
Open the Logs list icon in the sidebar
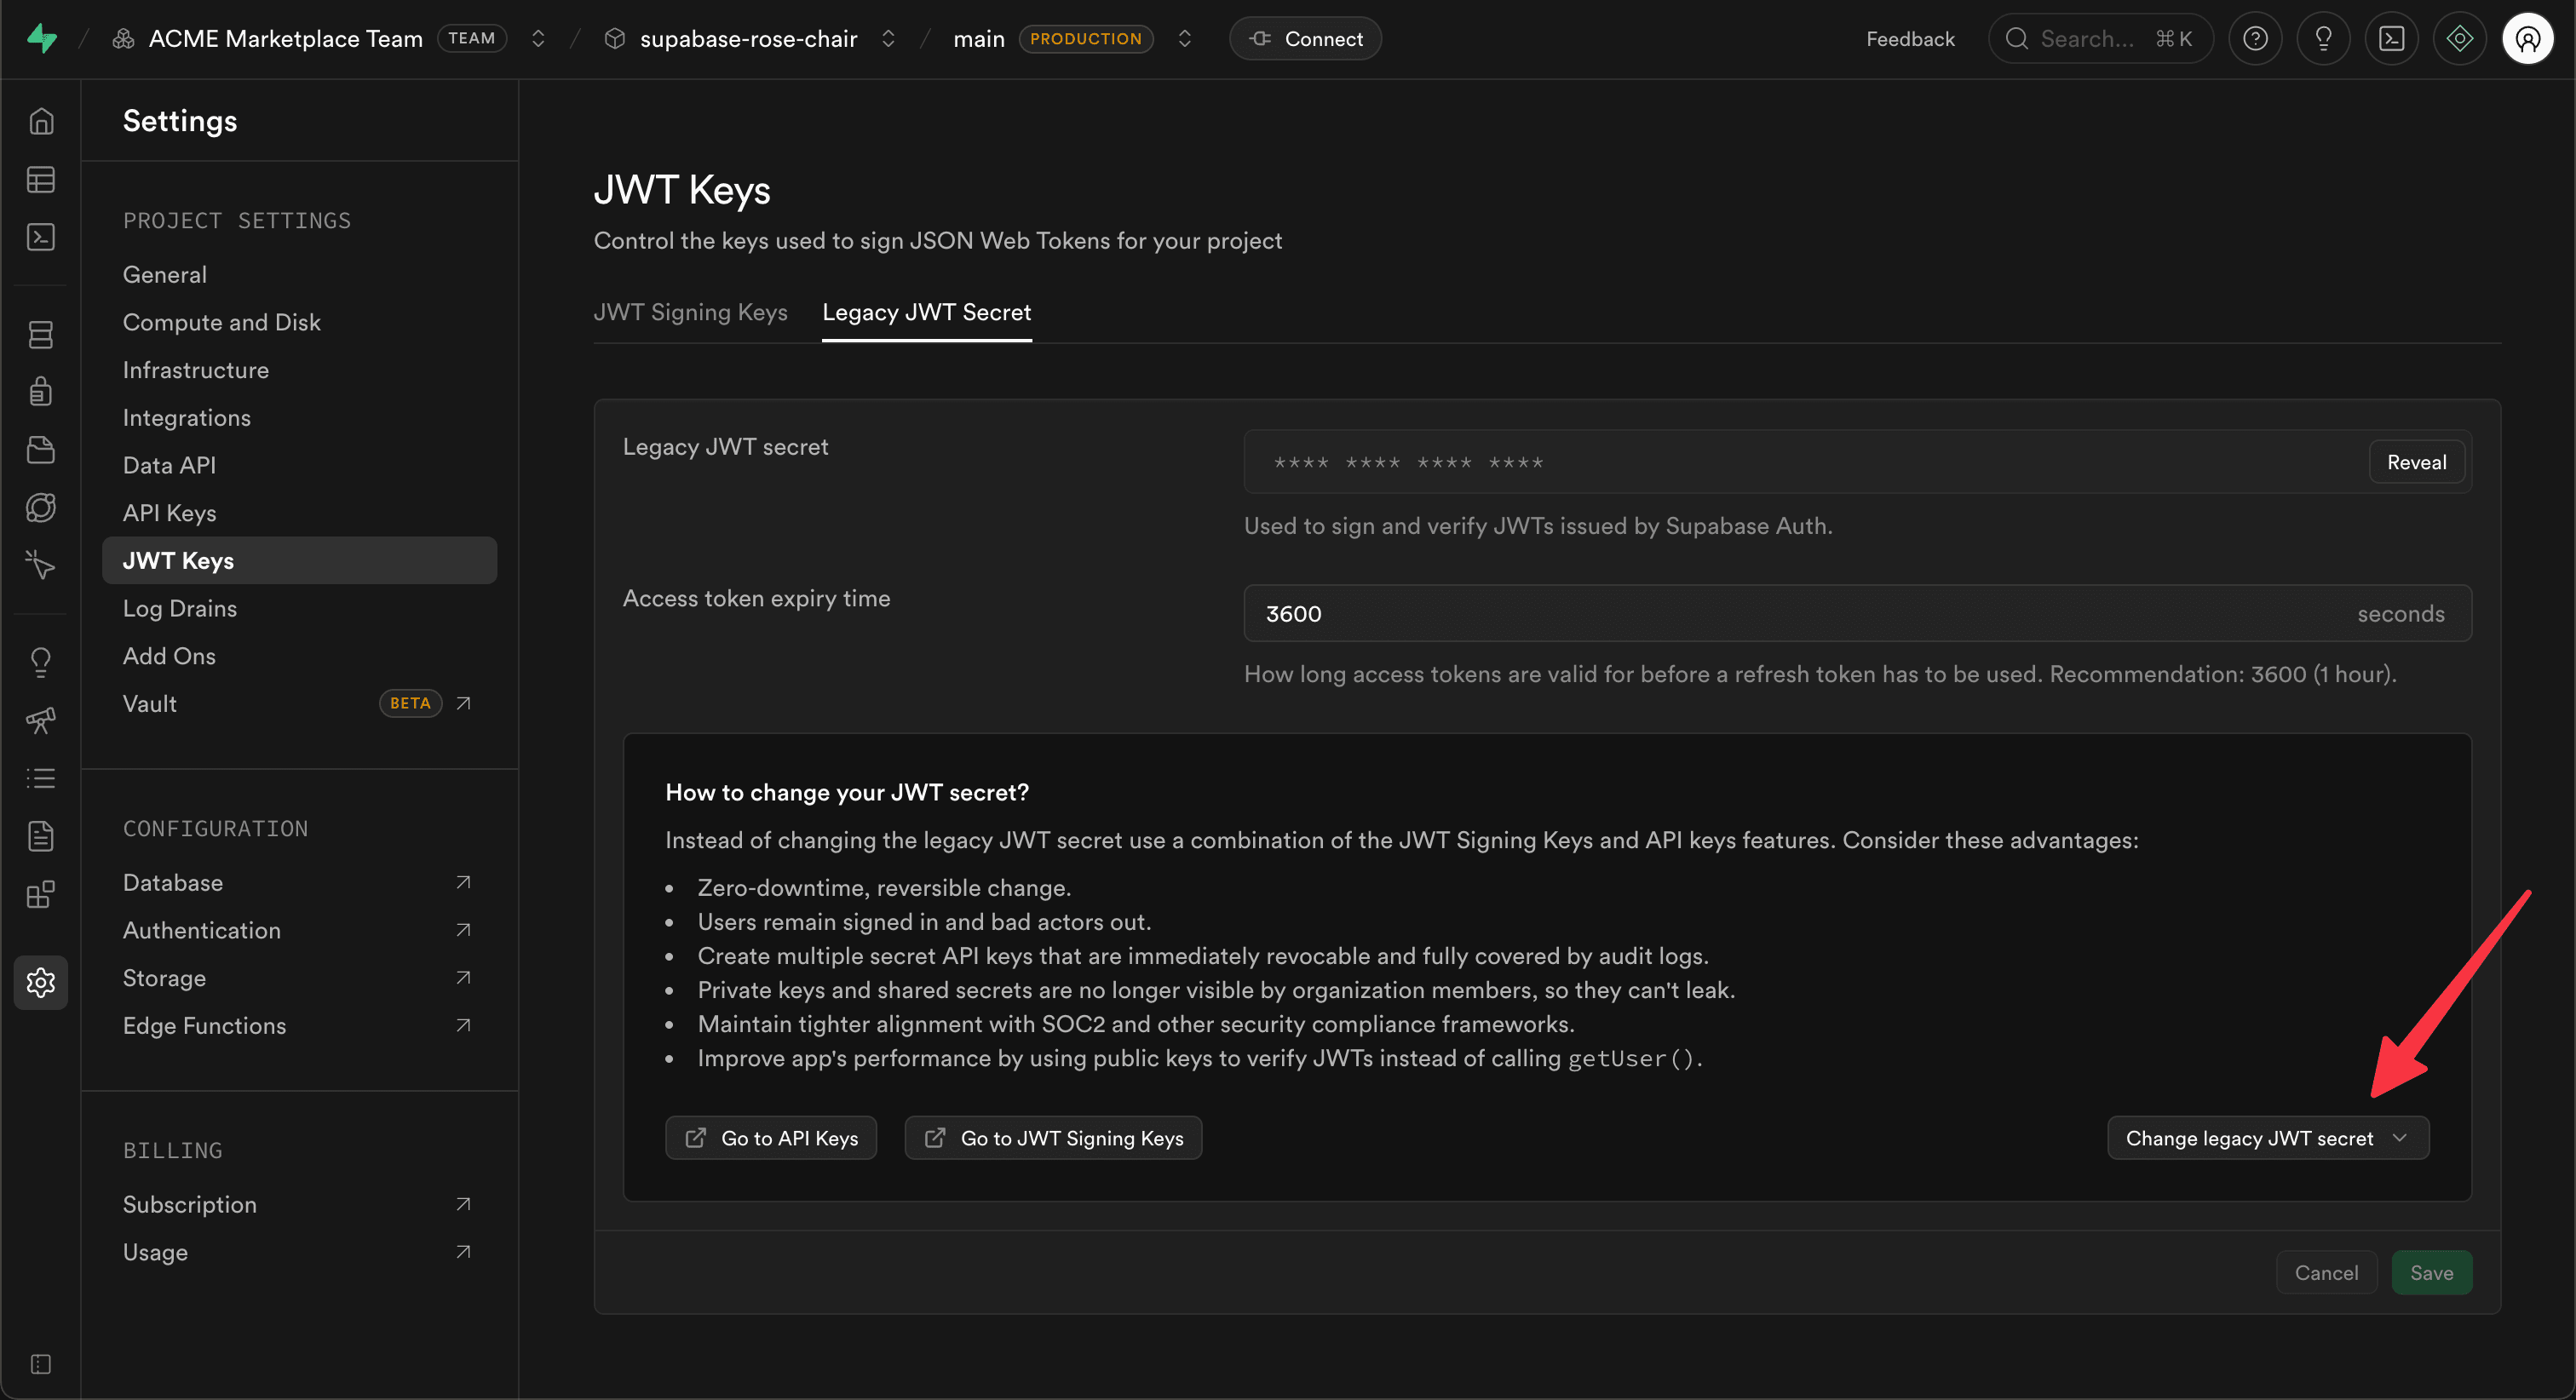(x=40, y=778)
